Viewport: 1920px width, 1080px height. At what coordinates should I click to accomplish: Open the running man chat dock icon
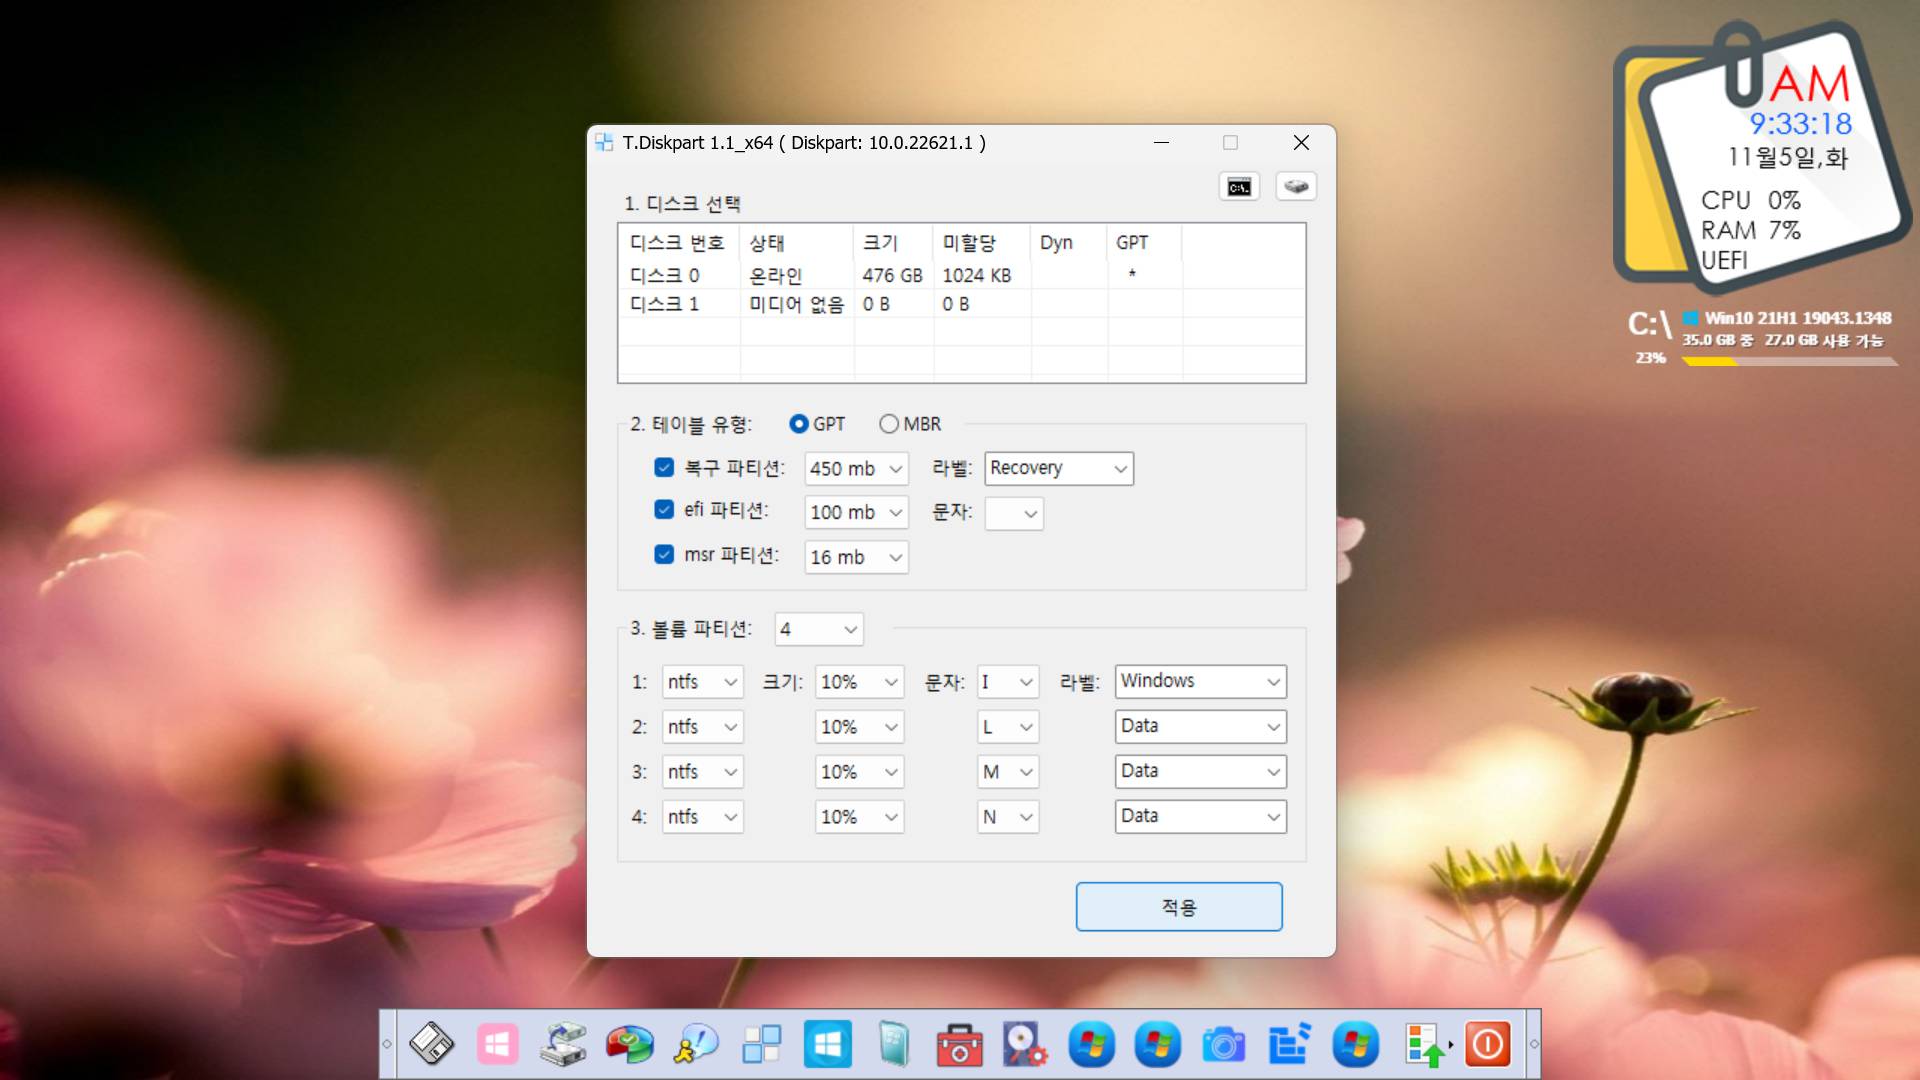click(x=695, y=1044)
